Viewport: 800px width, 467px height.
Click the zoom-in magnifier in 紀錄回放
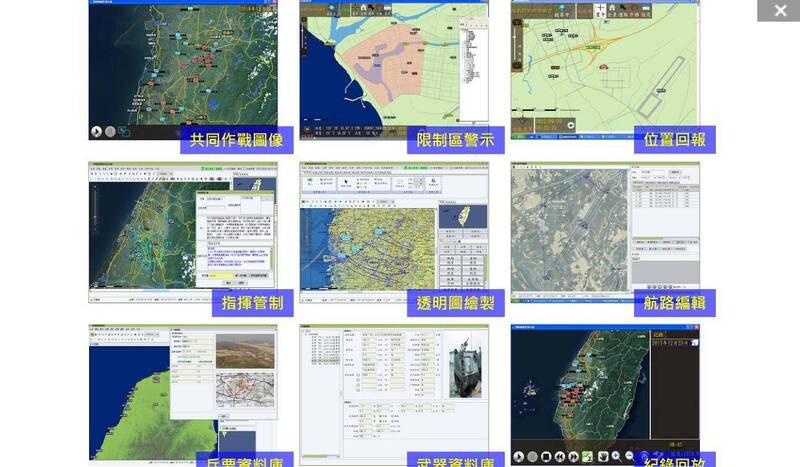(616, 456)
